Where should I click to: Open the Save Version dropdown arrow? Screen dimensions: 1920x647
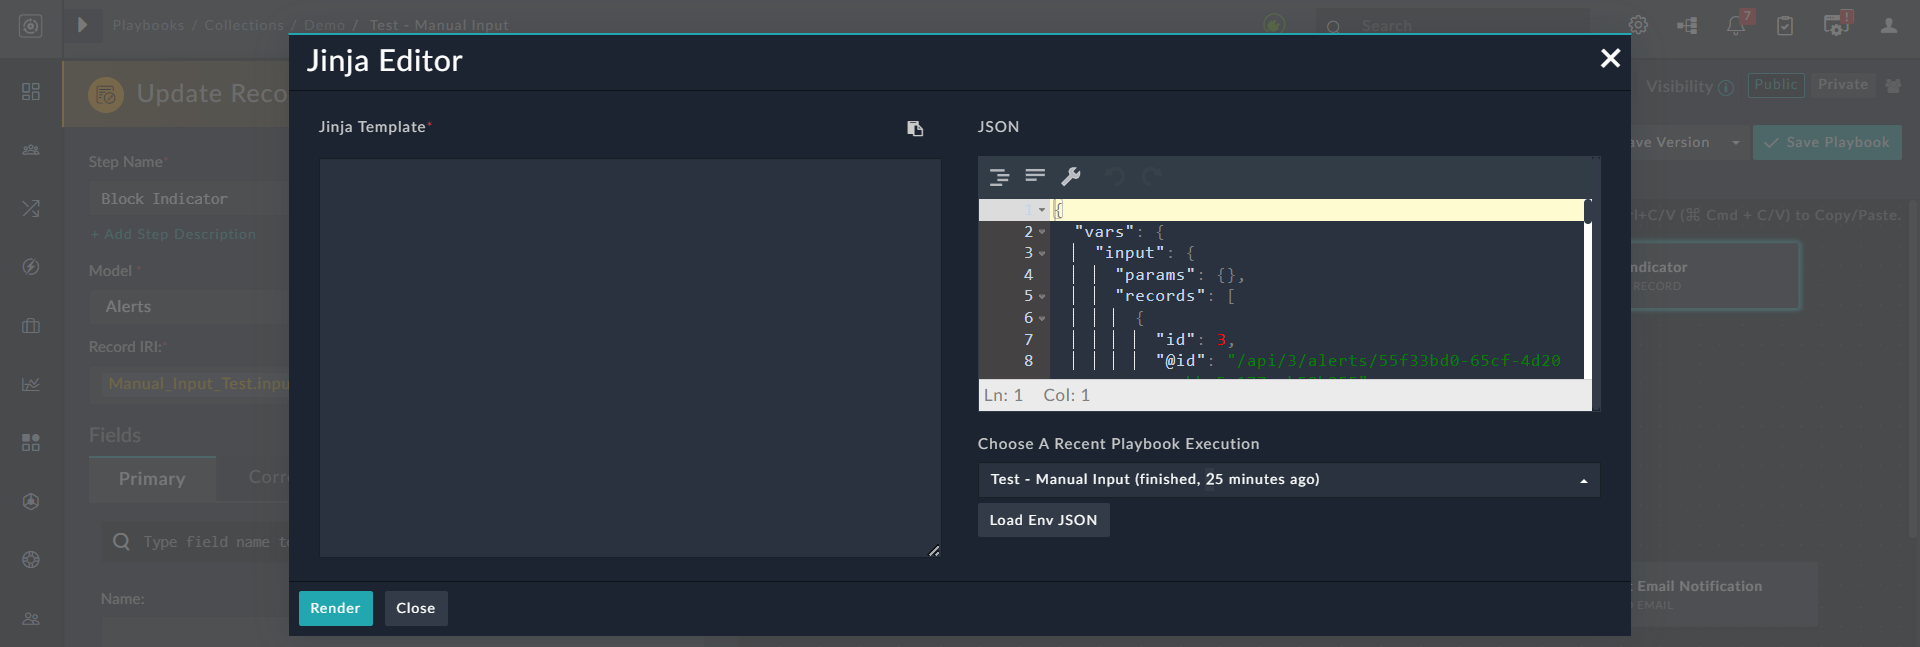[x=1736, y=143]
